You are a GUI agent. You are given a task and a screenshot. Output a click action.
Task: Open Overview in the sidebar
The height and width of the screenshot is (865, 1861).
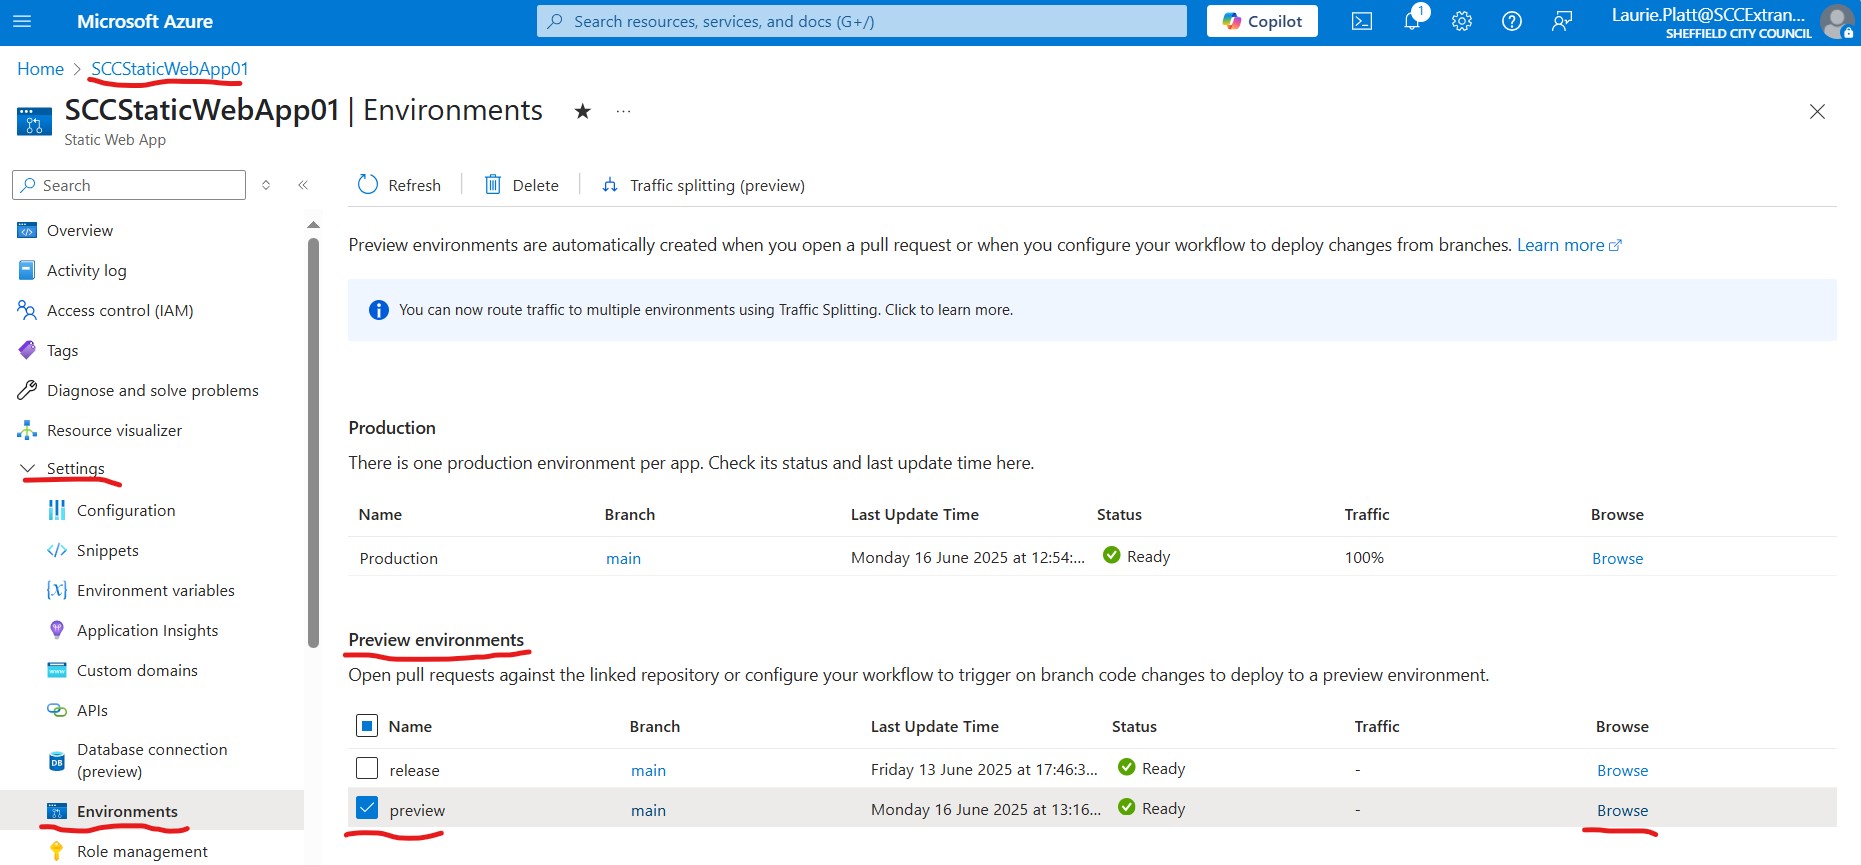point(80,230)
